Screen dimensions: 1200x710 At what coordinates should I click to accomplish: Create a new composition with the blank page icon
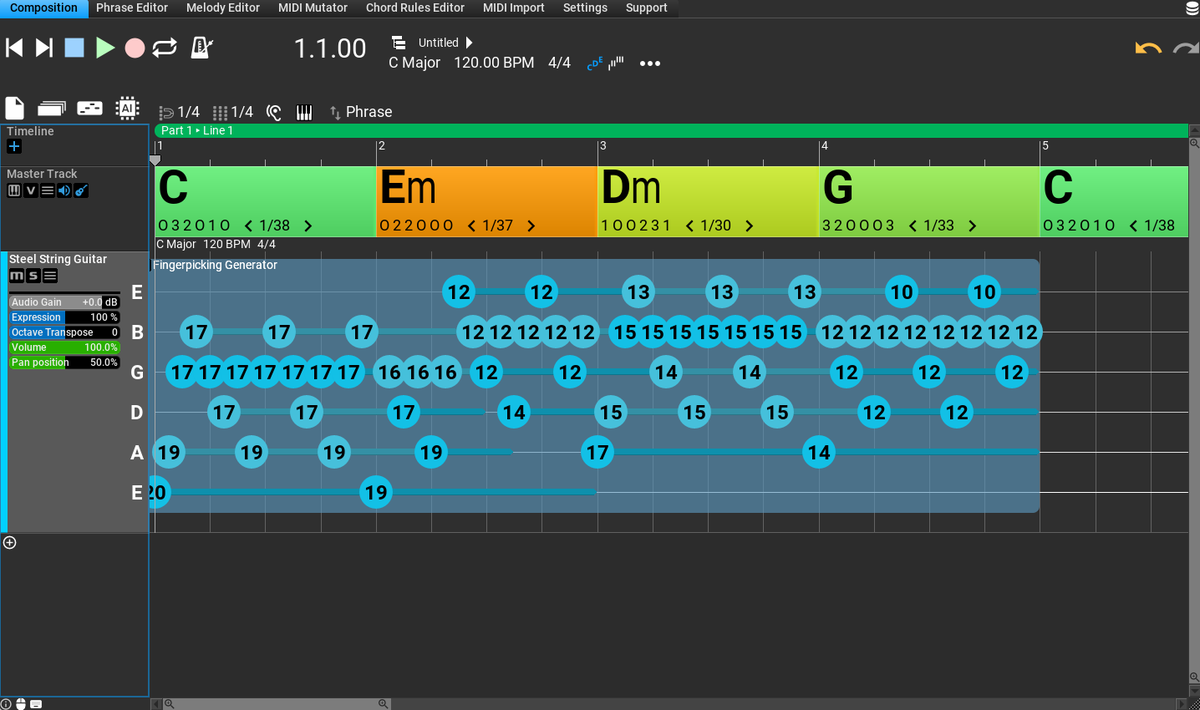pos(13,107)
